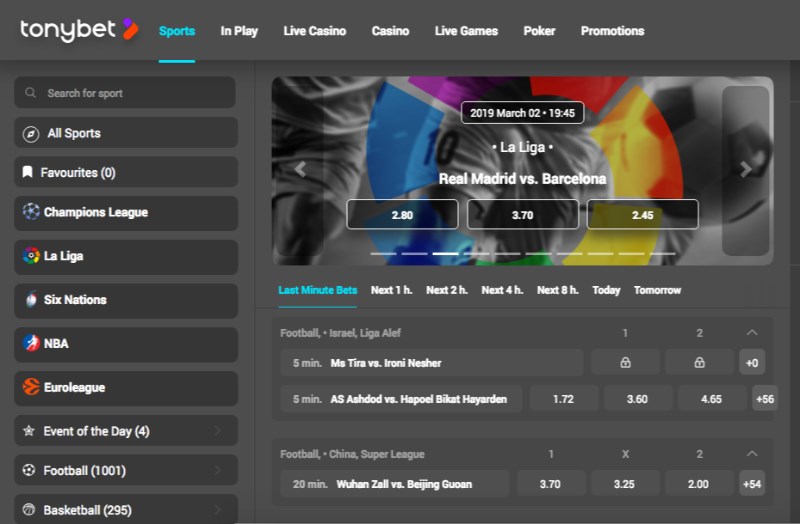Open Wuhan Zall vs. Beijing Guoan match
800x524 pixels.
pos(394,483)
